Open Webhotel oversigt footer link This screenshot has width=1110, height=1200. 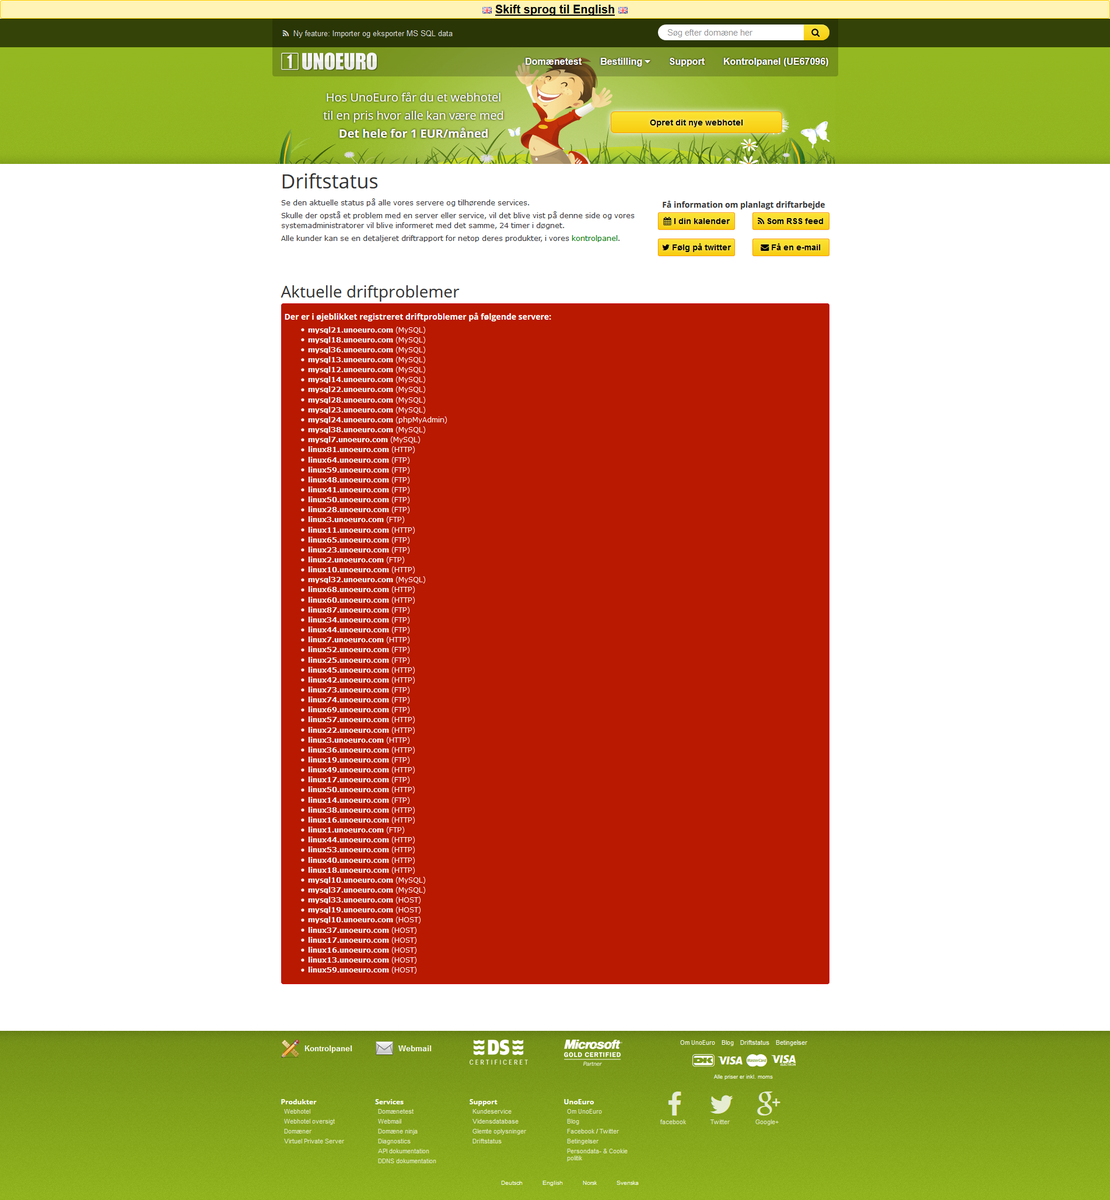point(309,1122)
